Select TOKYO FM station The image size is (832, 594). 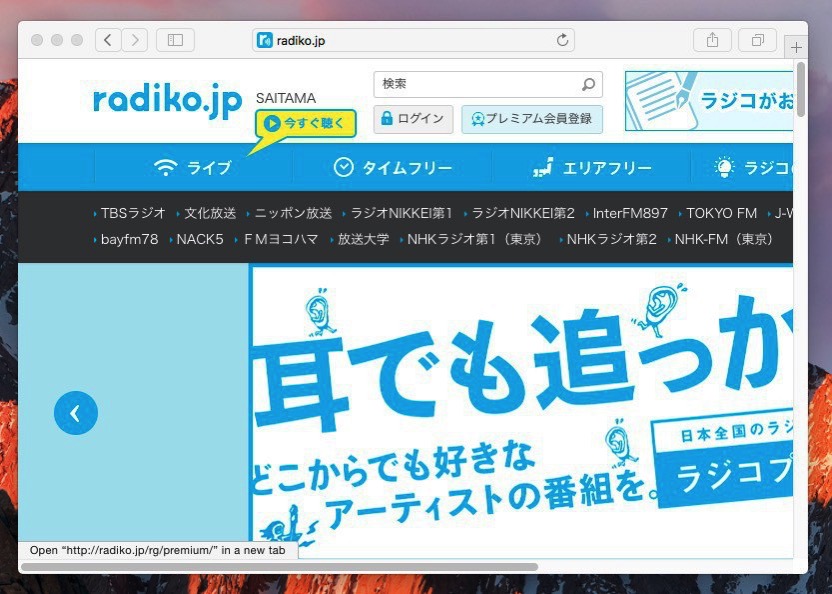click(721, 213)
